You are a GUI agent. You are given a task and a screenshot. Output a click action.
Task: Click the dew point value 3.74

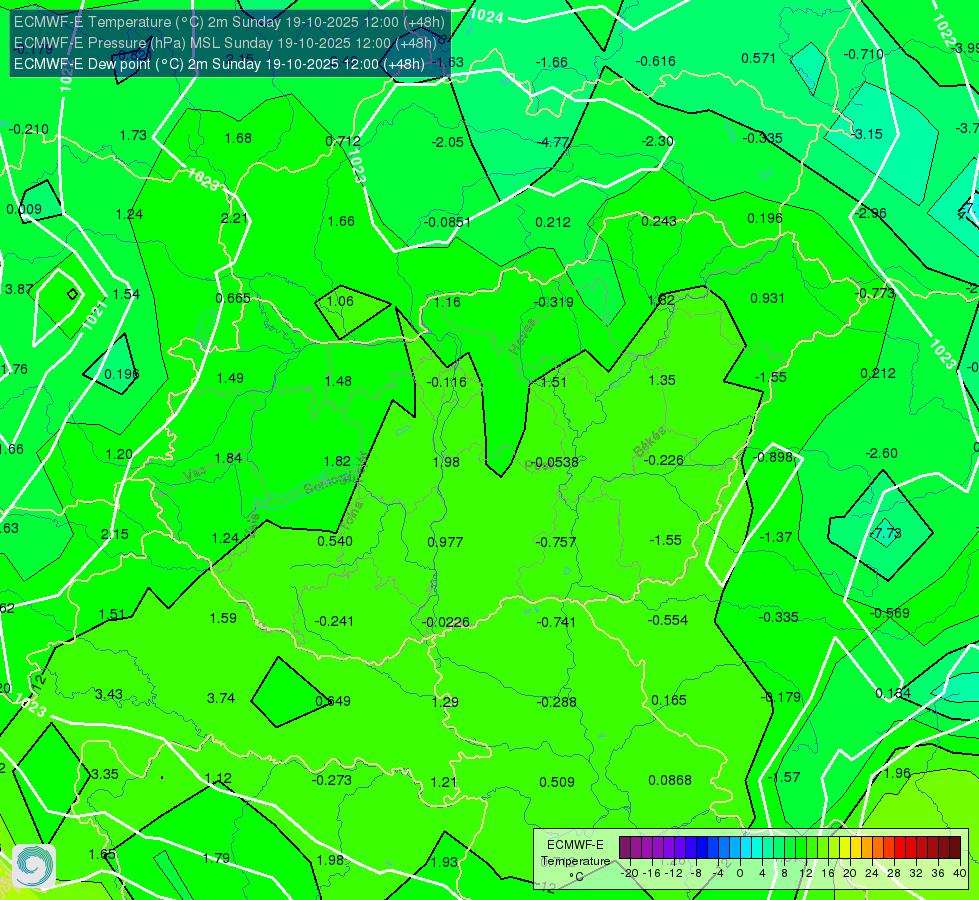coord(221,698)
